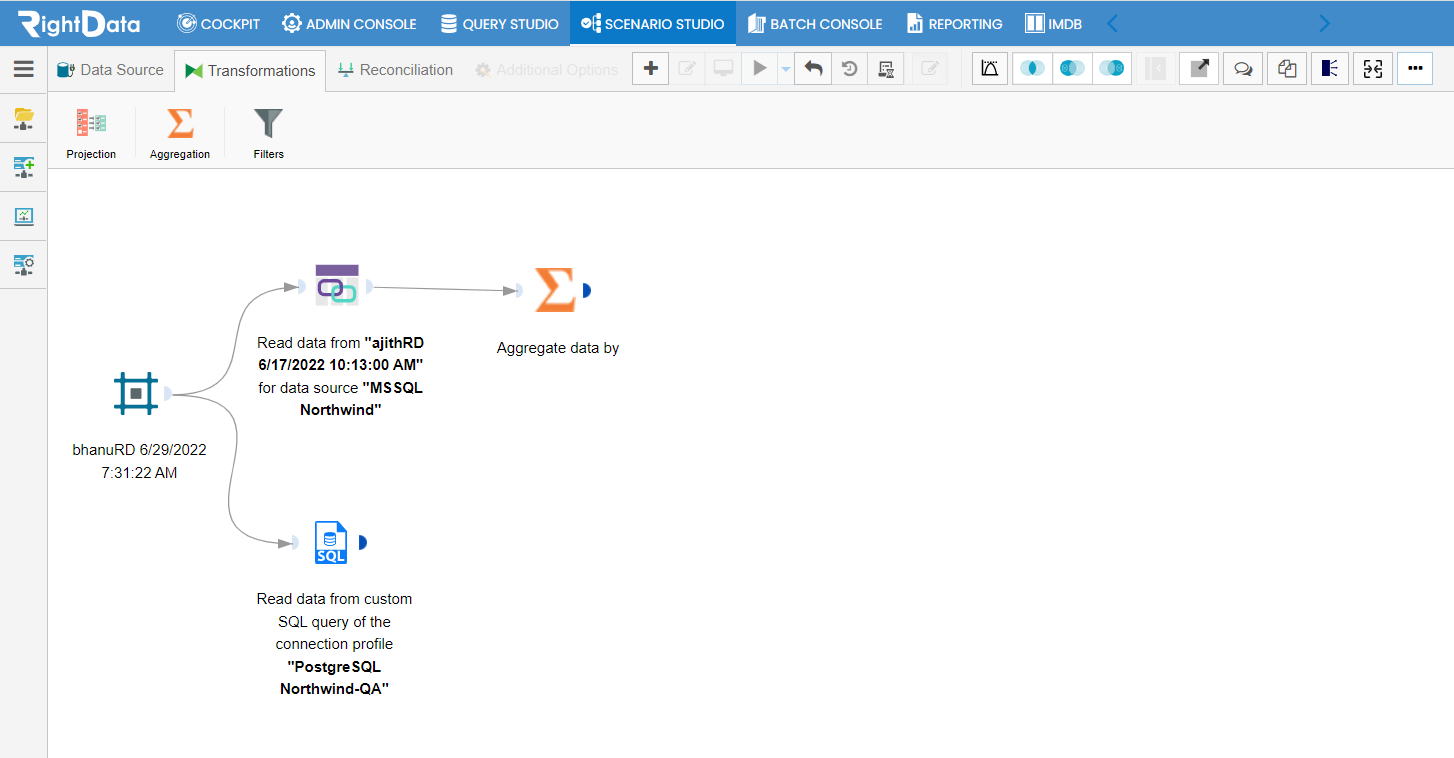Open the hamburger menu in the left sidebar

tap(23, 69)
